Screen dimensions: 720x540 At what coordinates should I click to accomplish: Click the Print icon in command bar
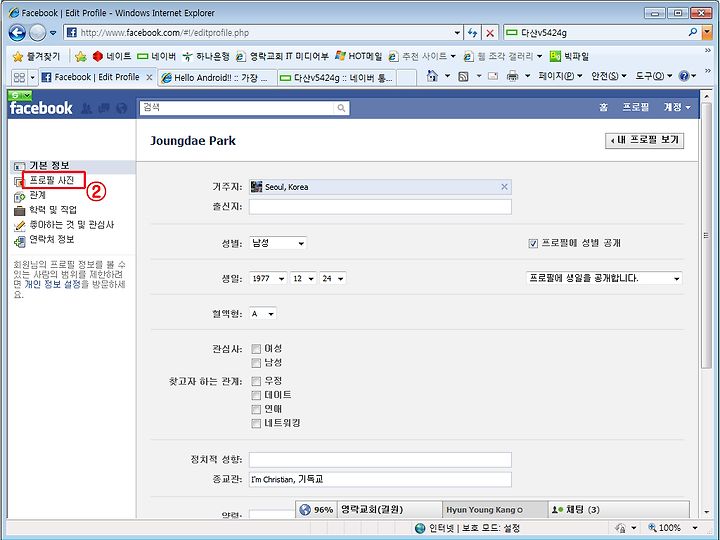coord(512,76)
